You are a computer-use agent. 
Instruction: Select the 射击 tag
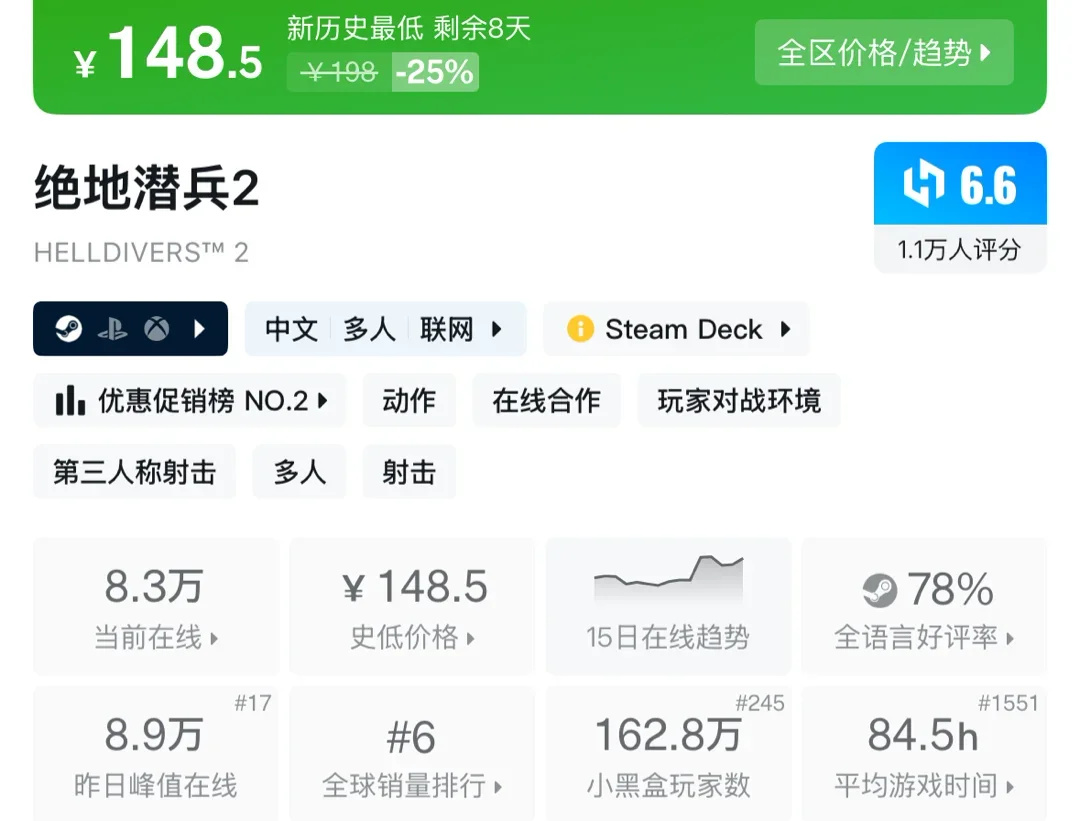click(409, 472)
